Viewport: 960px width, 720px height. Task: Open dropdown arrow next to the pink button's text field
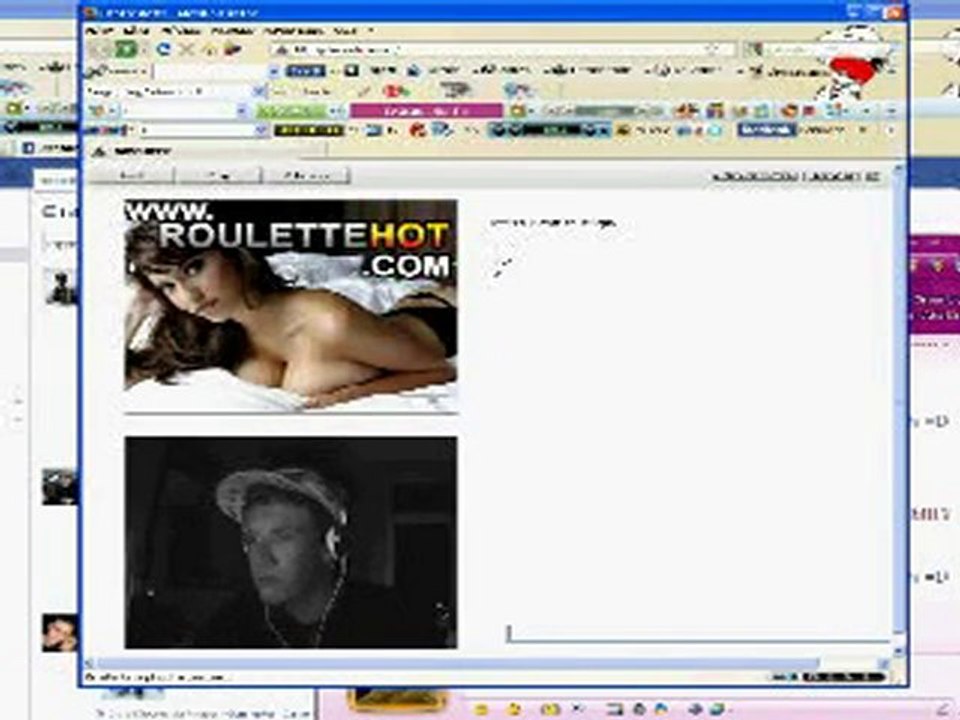pyautogui.click(x=242, y=111)
